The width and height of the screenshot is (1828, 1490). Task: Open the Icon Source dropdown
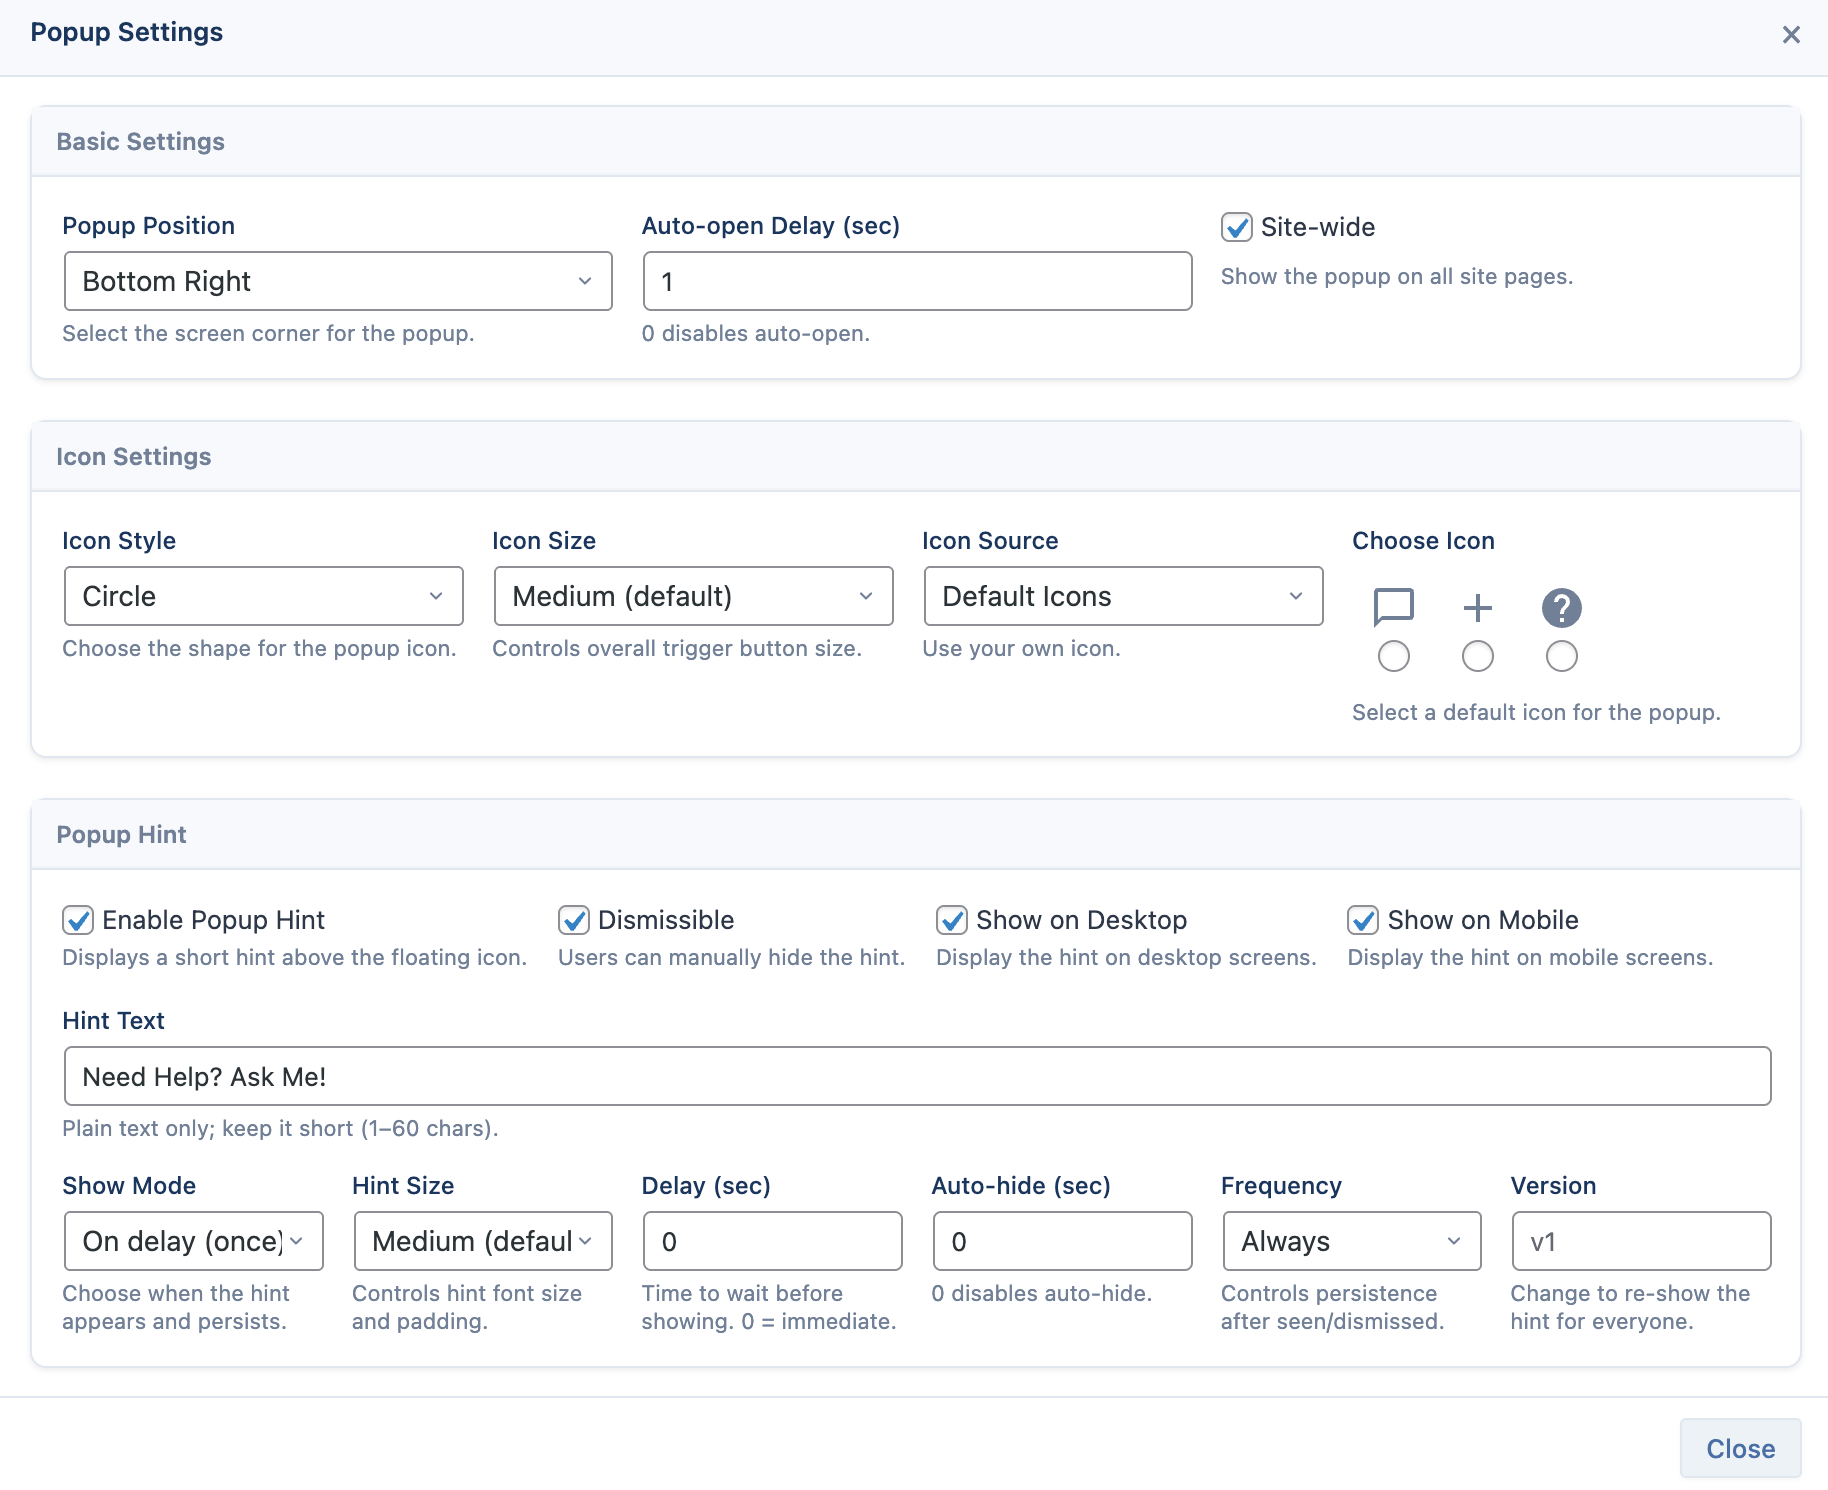pos(1123,596)
